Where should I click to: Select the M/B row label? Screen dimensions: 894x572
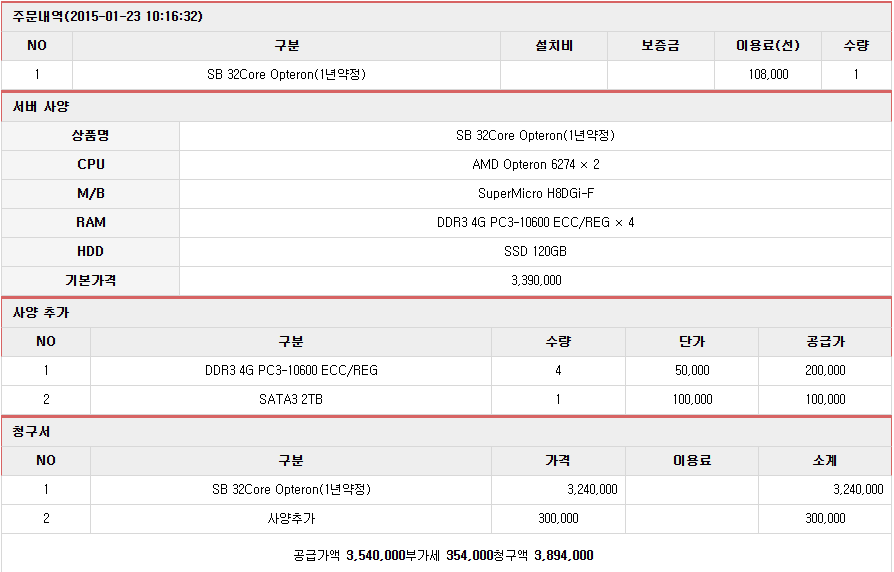tap(91, 193)
